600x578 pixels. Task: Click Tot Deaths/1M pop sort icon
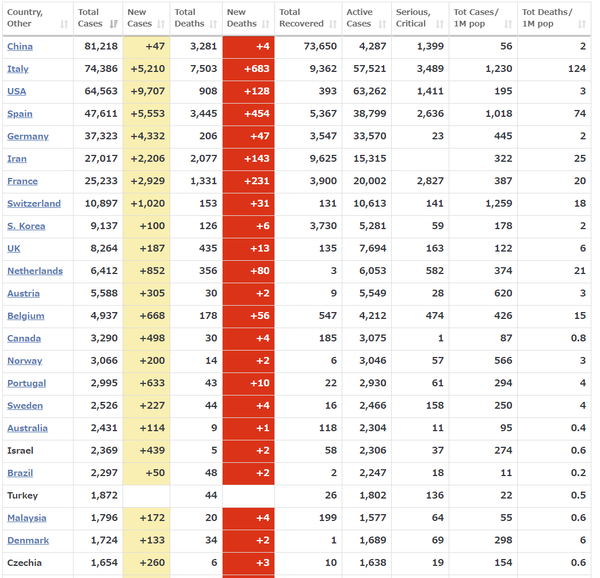[582, 24]
